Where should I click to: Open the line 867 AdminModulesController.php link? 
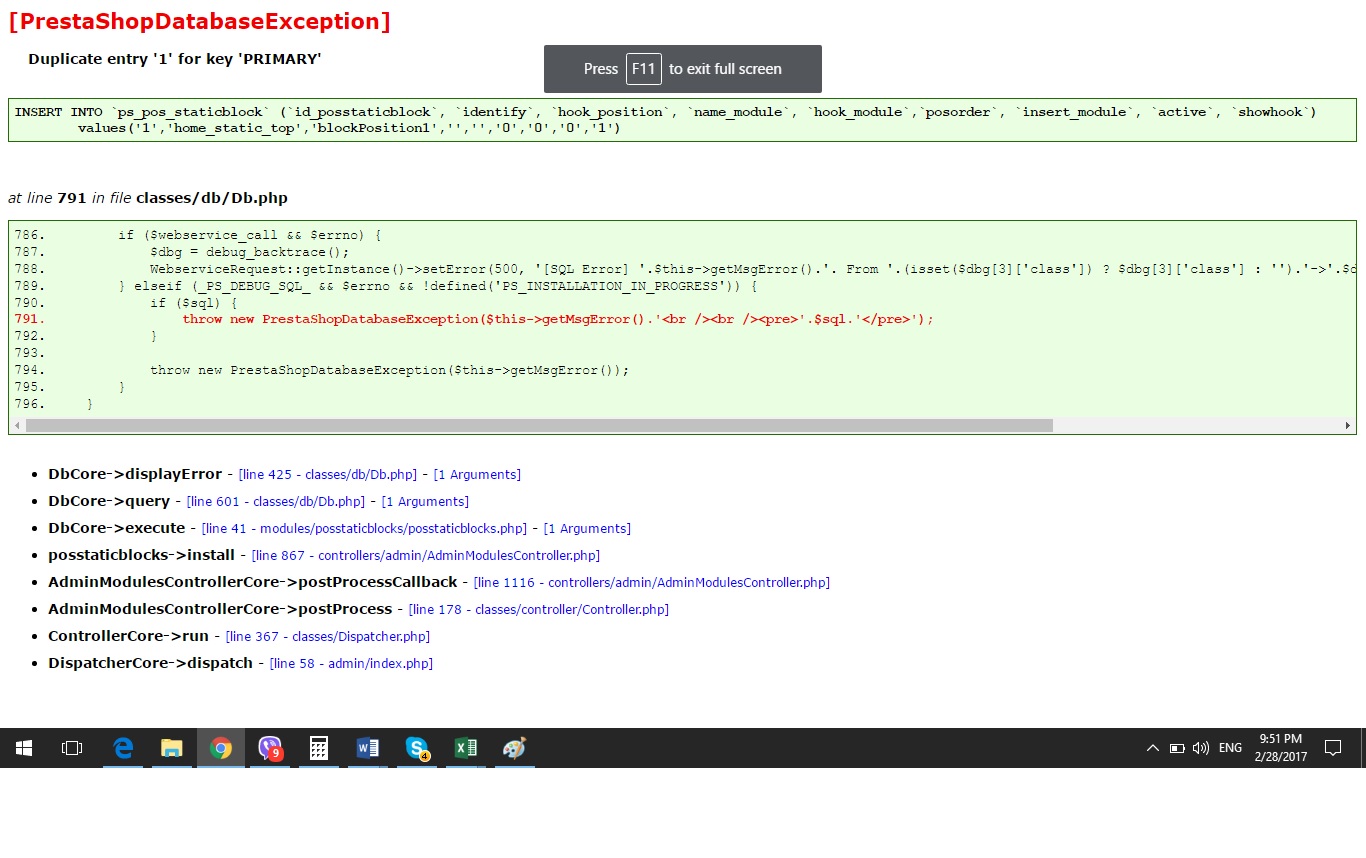click(426, 556)
